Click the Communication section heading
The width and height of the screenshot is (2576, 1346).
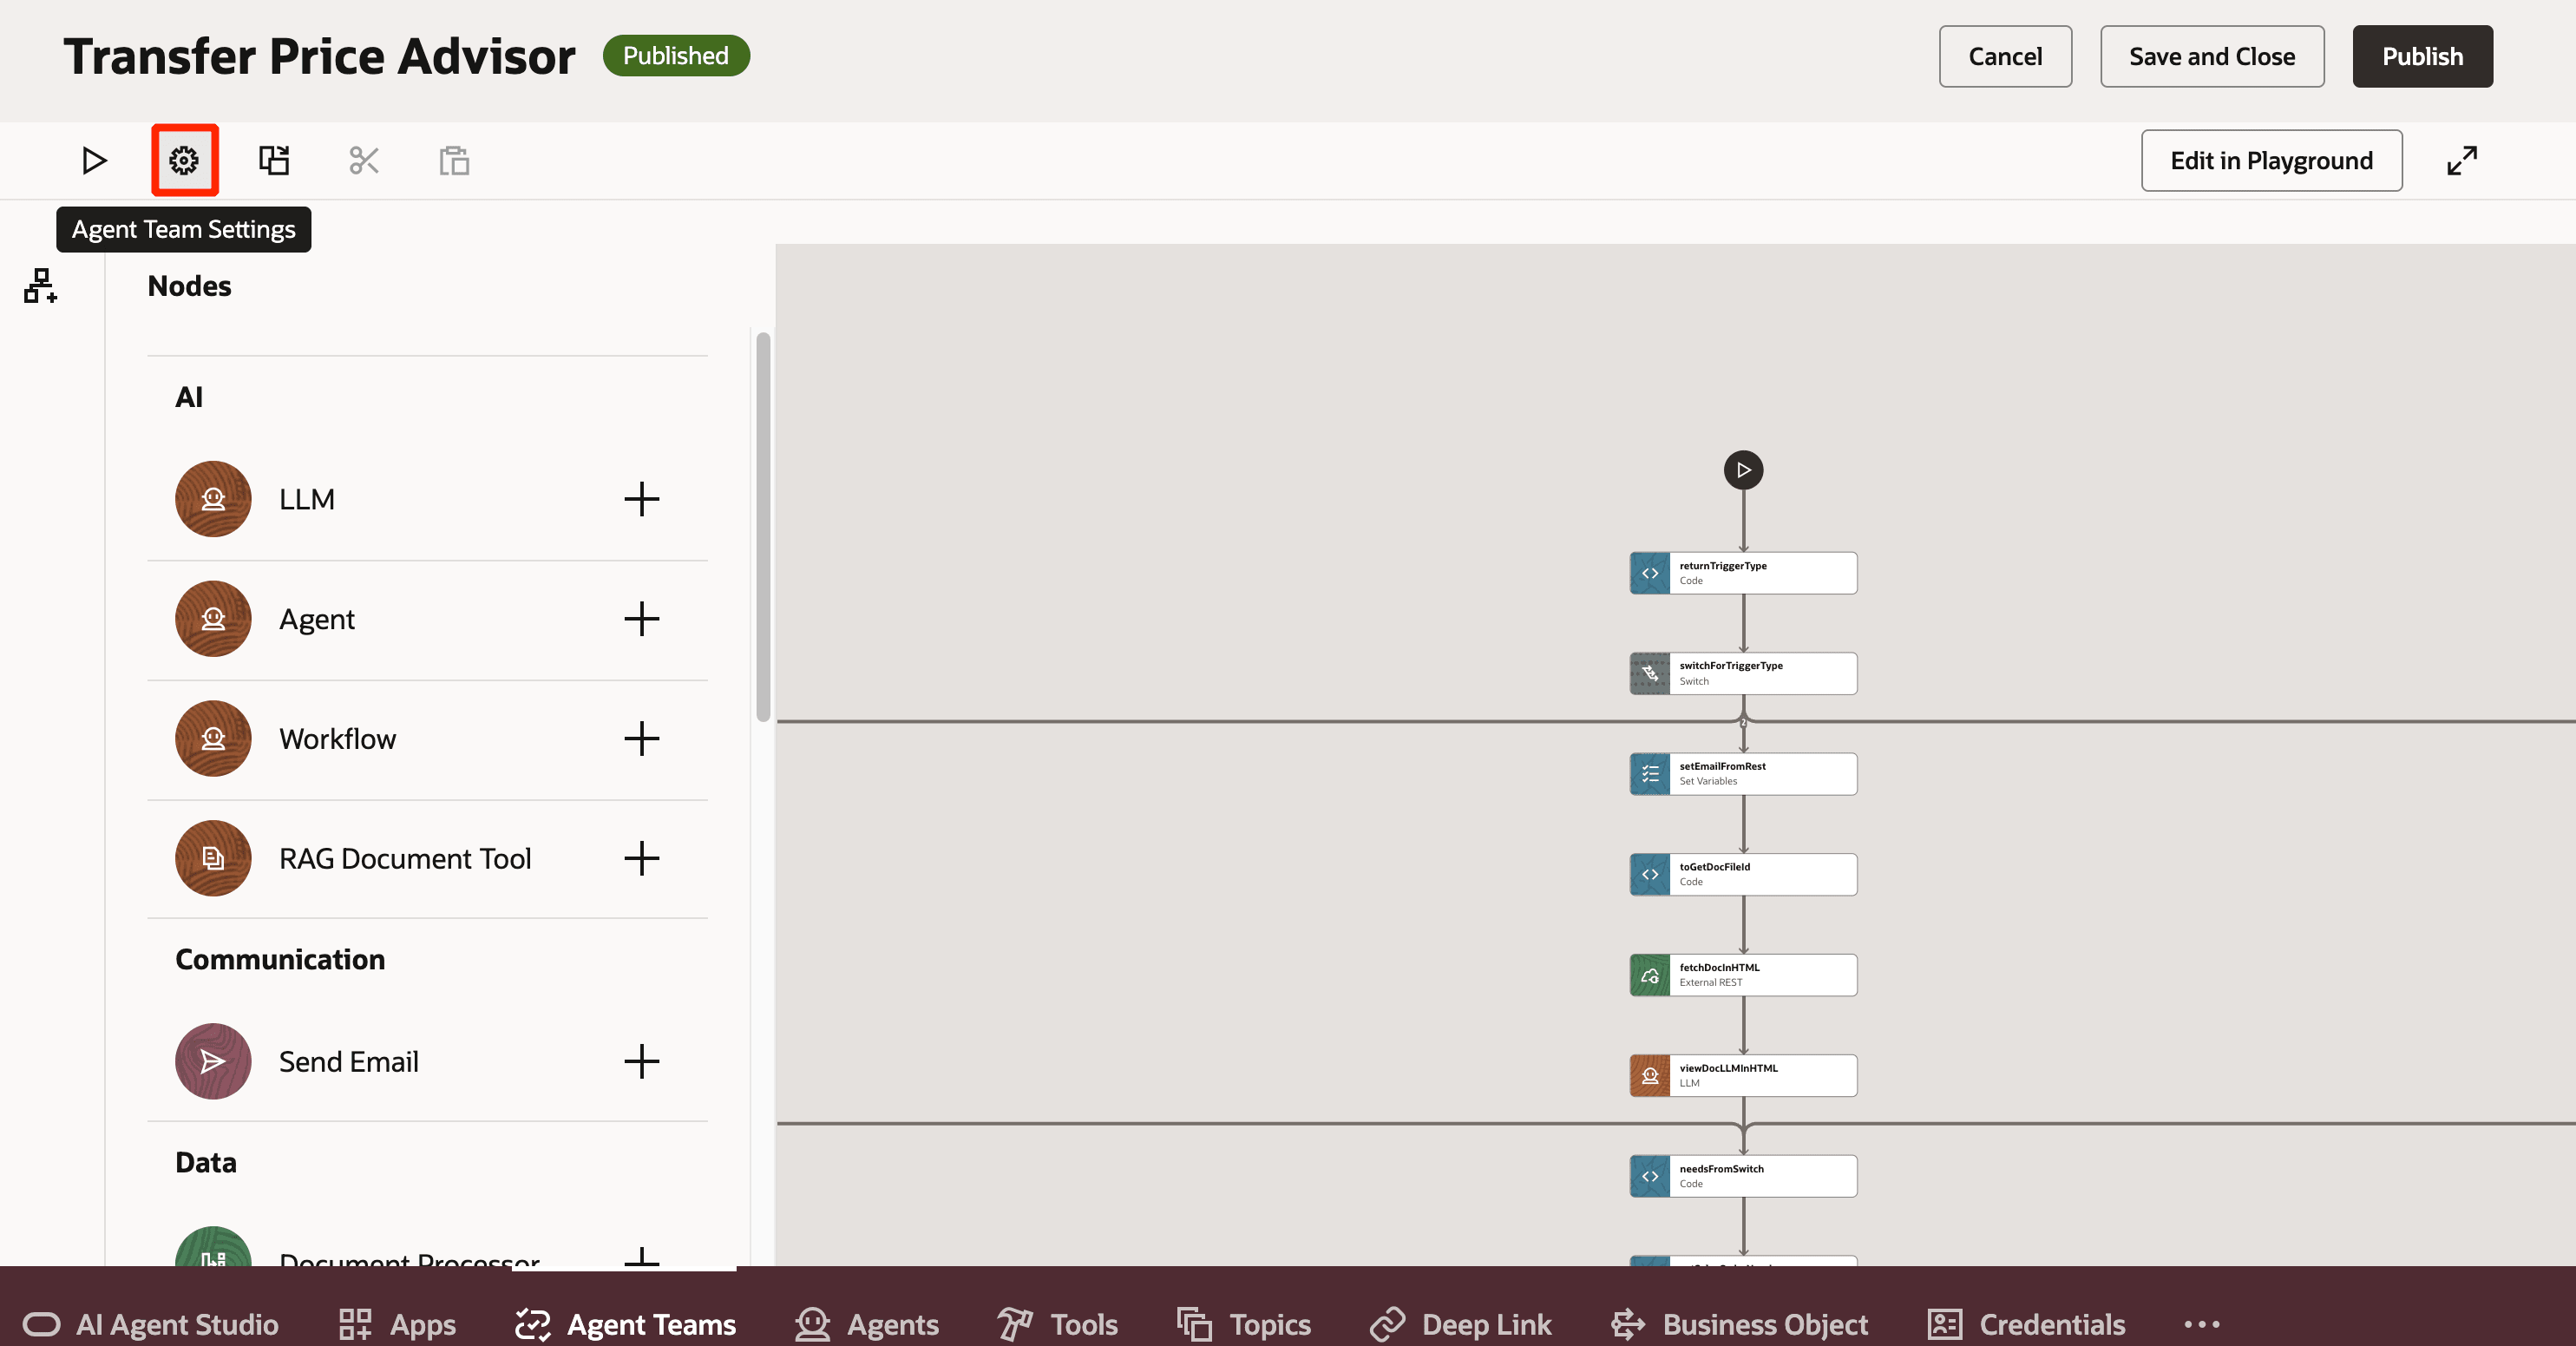(x=280, y=959)
